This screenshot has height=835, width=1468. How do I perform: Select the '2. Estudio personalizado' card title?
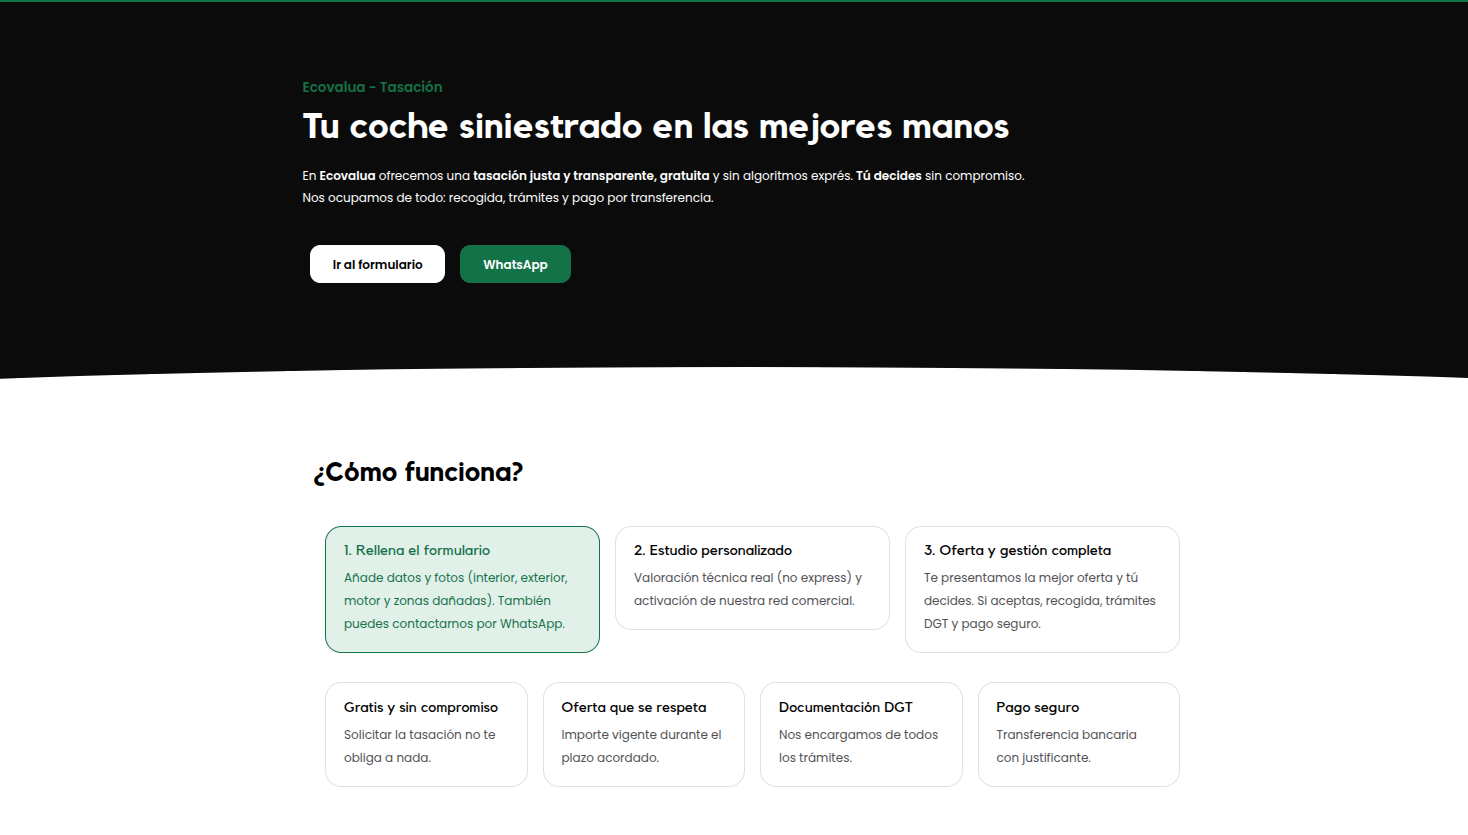pyautogui.click(x=713, y=550)
